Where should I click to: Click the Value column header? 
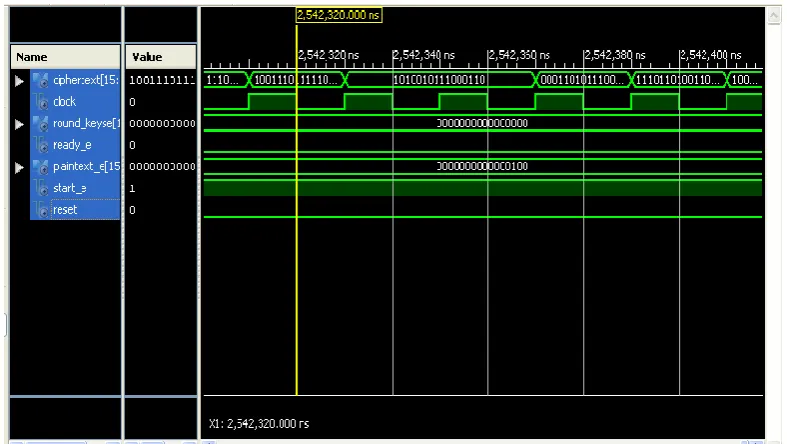(x=161, y=57)
